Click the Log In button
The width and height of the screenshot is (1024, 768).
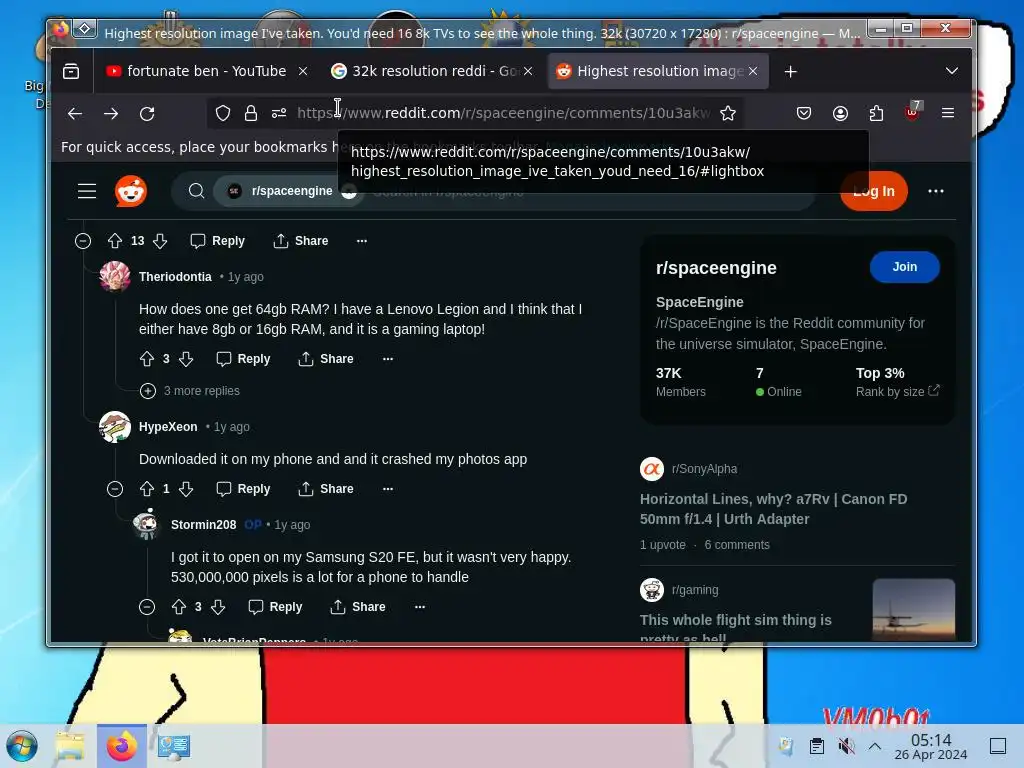874,191
